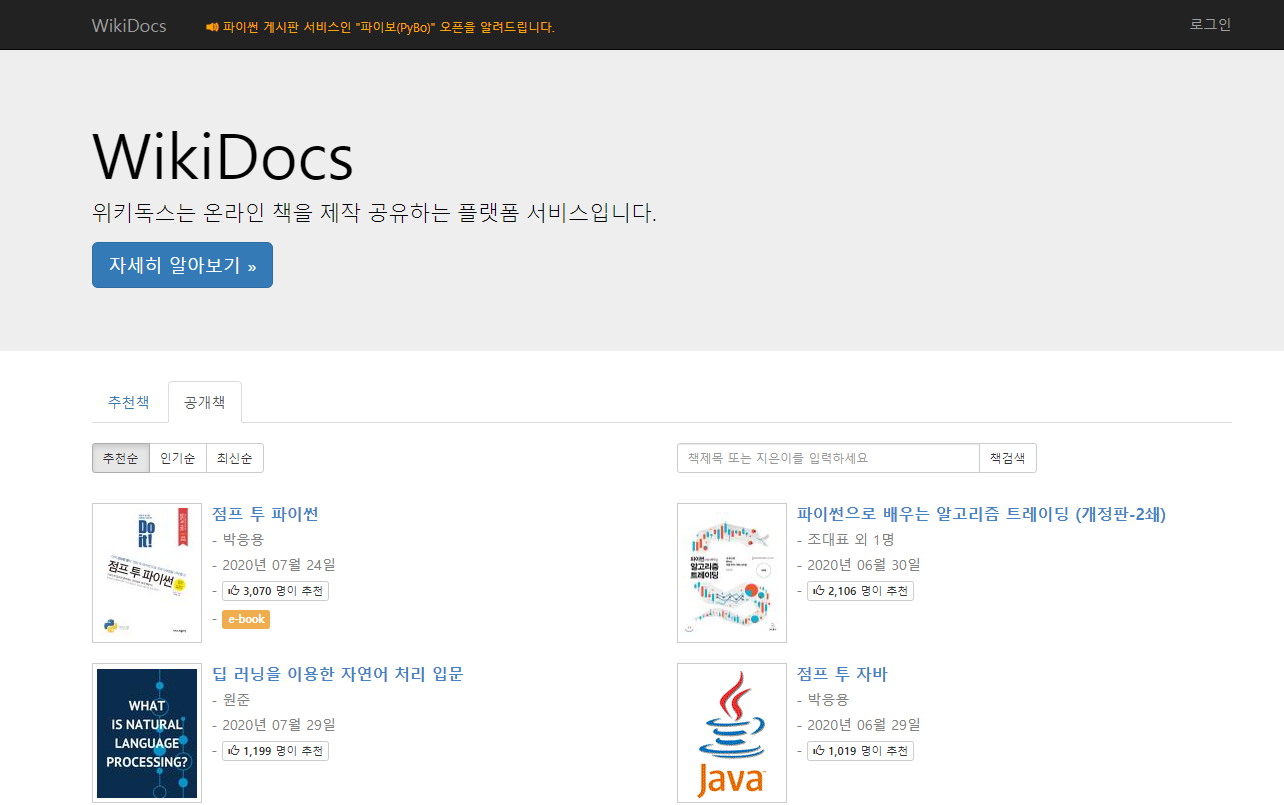The image size is (1284, 805).
Task: Click thumbs-up icon on 2,106 badge
Action: tap(819, 590)
